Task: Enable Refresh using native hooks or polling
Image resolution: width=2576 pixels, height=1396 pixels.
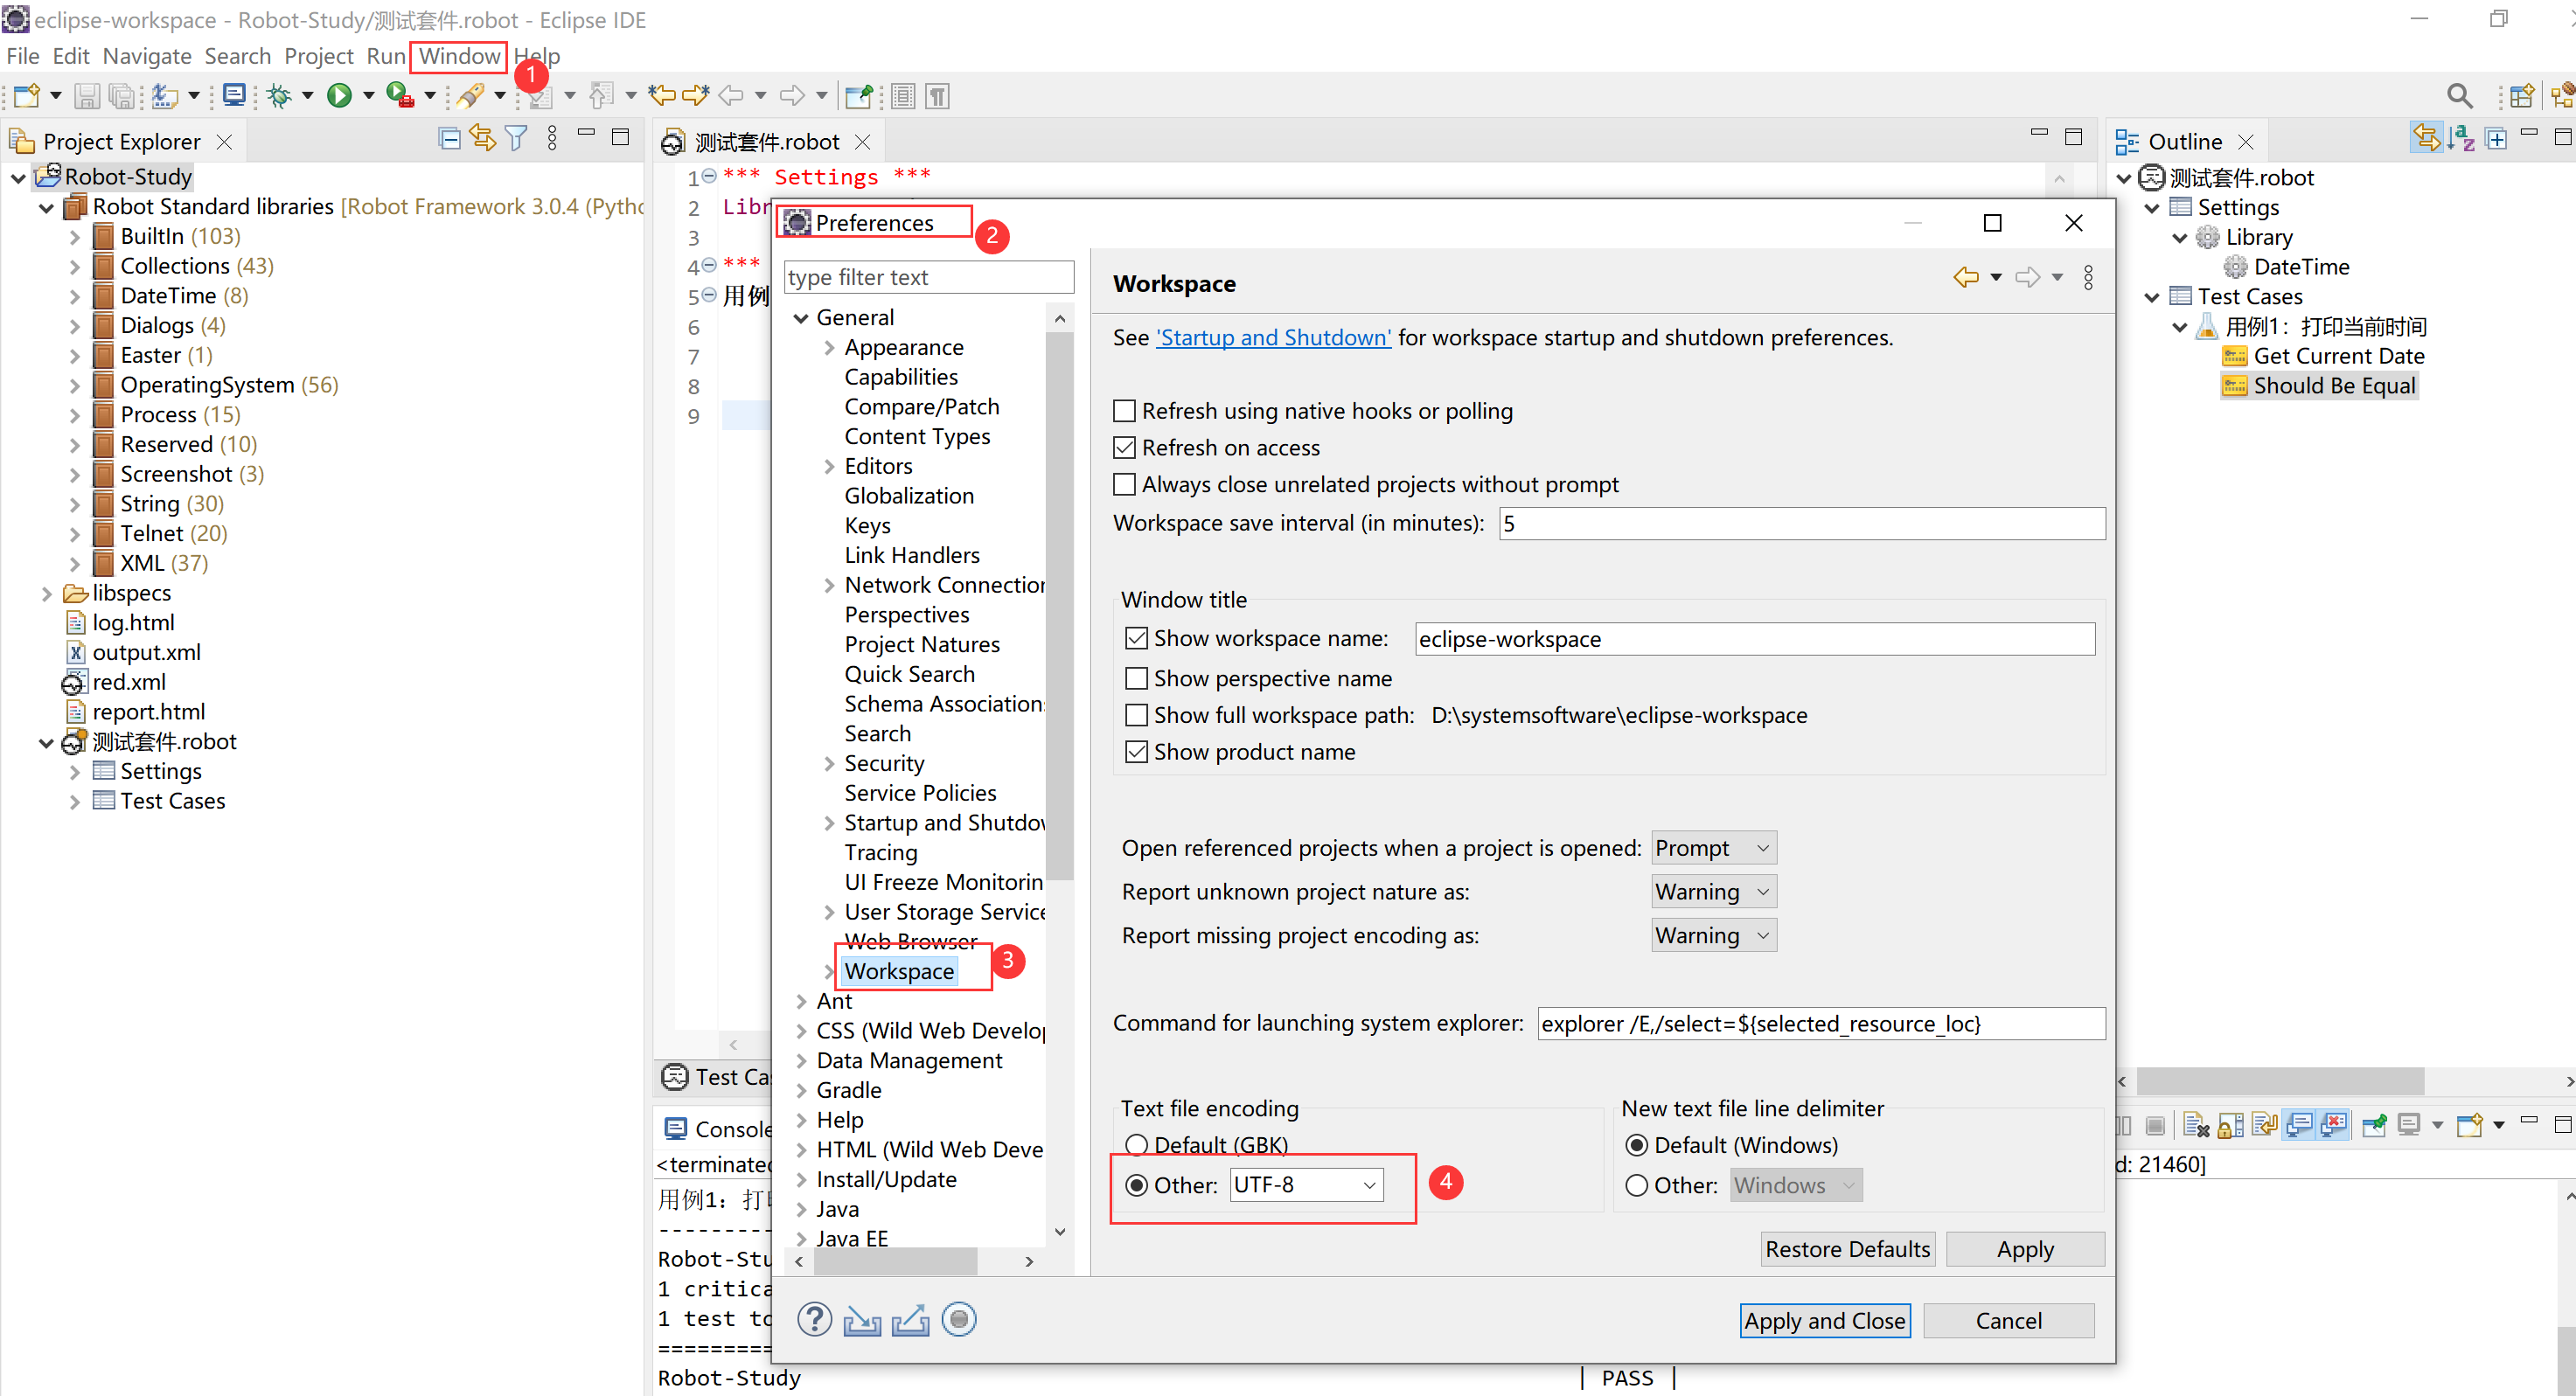Action: pyautogui.click(x=1125, y=411)
